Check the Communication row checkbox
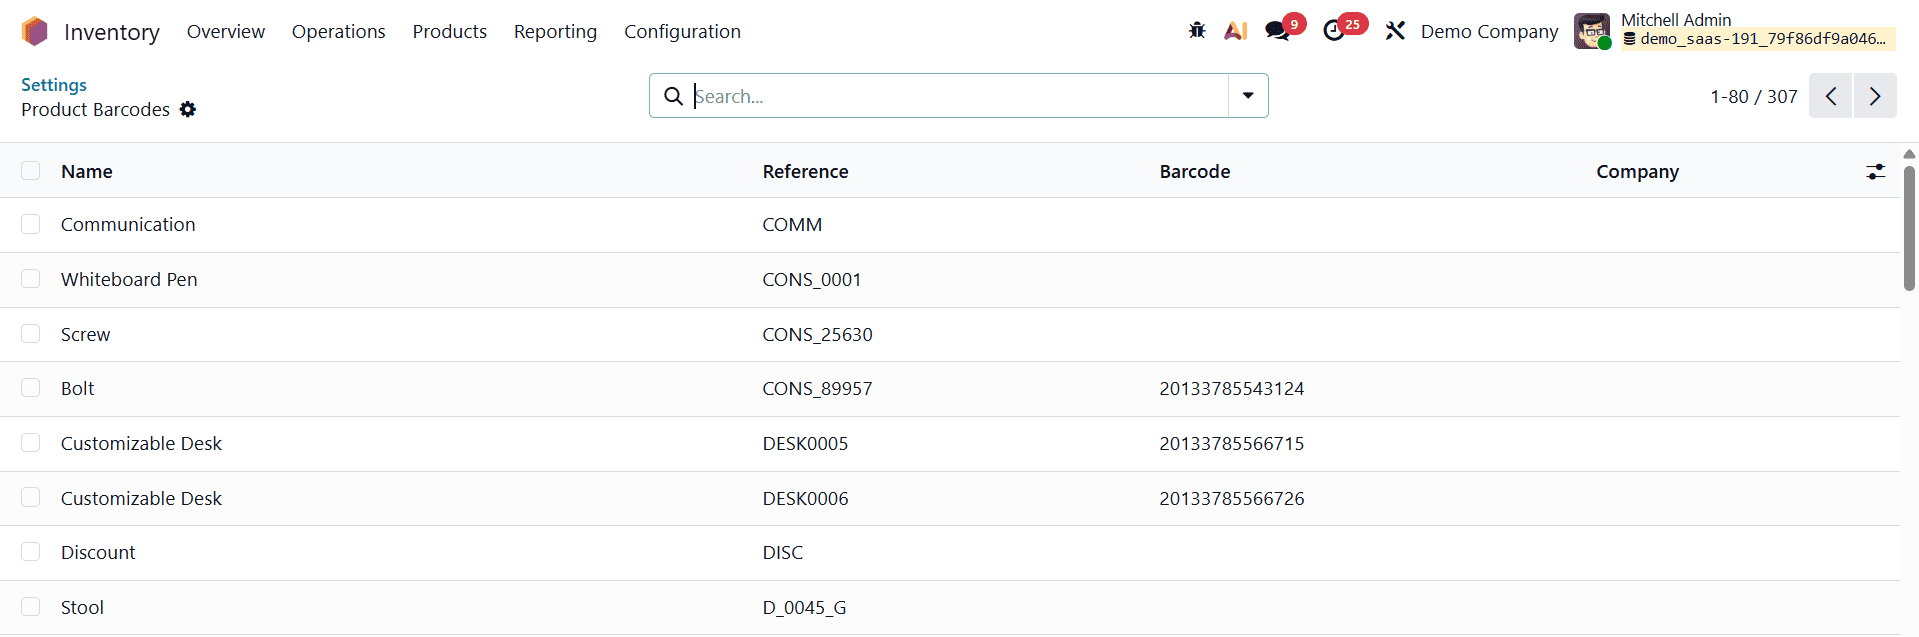 point(31,224)
